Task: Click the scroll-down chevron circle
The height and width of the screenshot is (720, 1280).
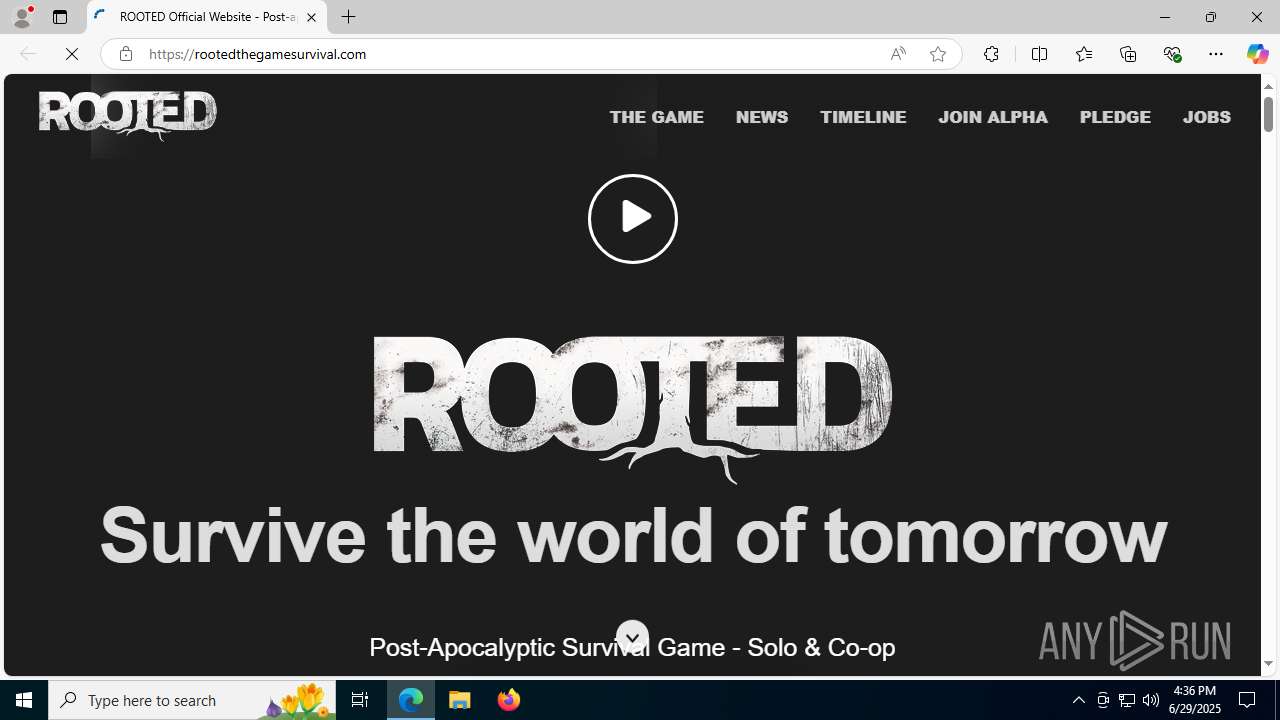Action: pos(632,637)
